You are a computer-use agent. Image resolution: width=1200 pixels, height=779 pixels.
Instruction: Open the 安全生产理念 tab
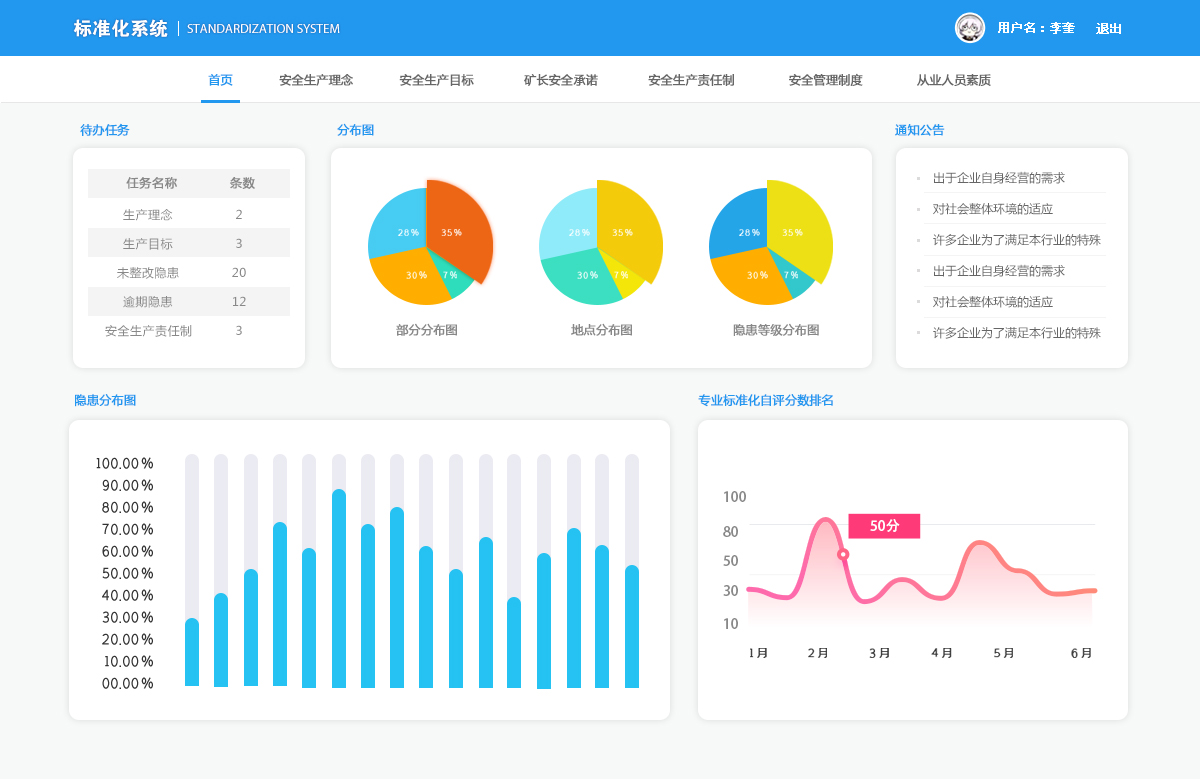click(x=316, y=80)
